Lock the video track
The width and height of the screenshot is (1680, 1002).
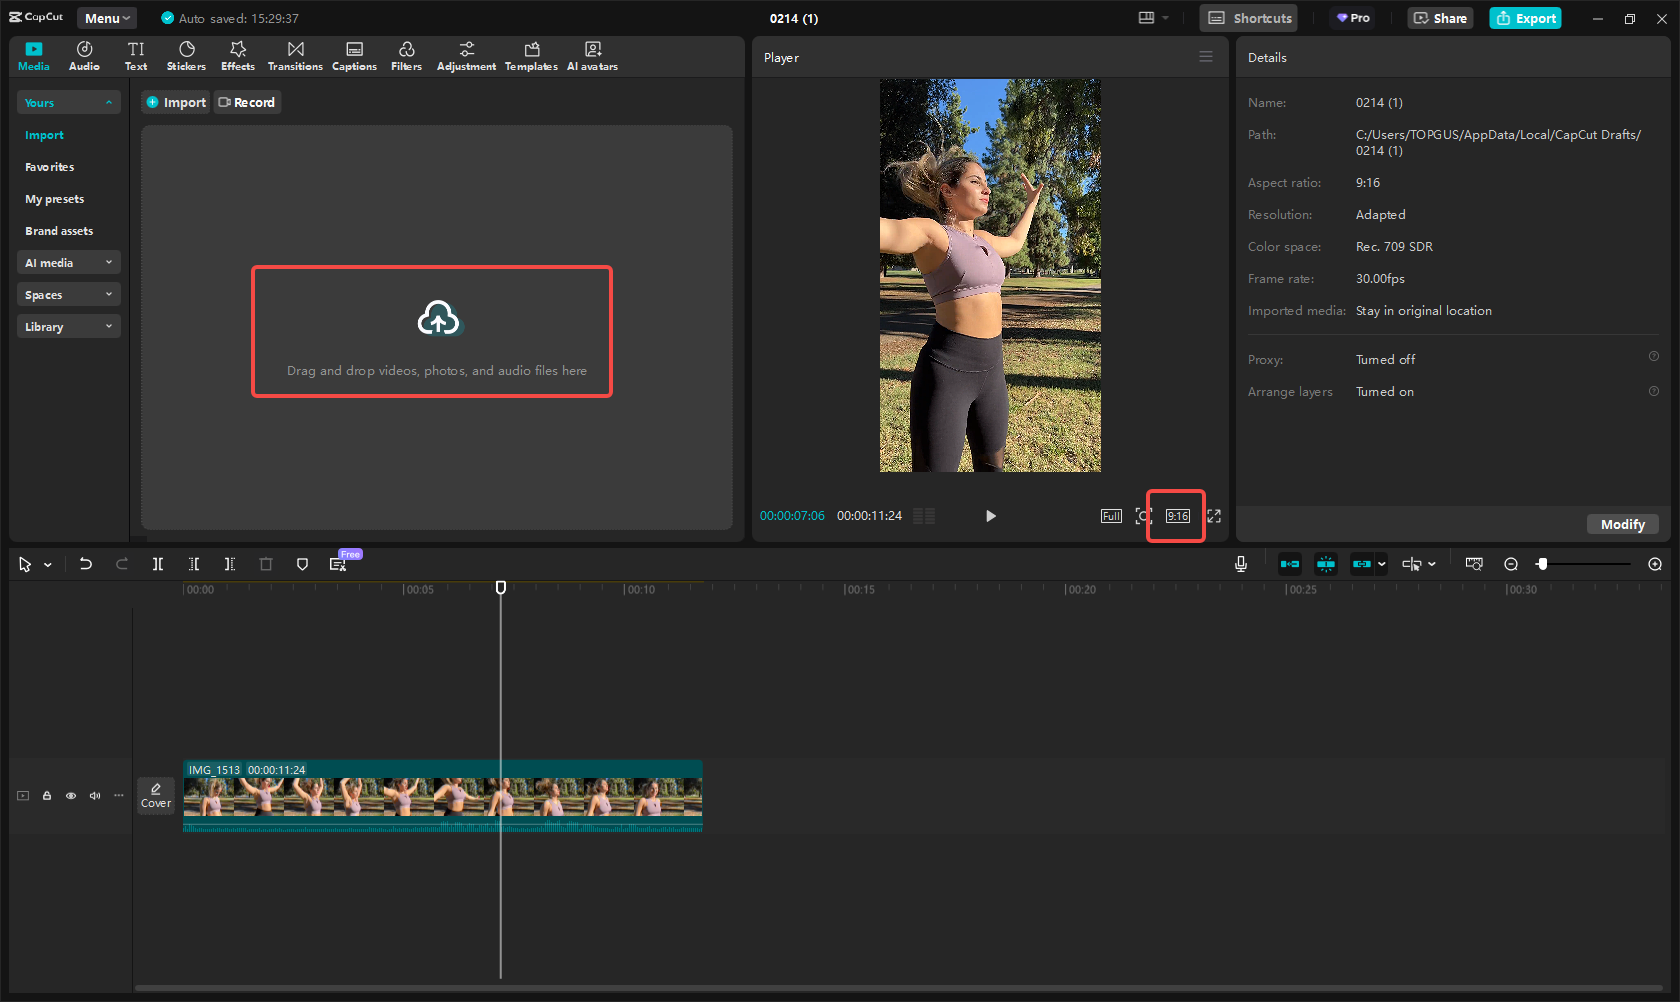coord(47,796)
